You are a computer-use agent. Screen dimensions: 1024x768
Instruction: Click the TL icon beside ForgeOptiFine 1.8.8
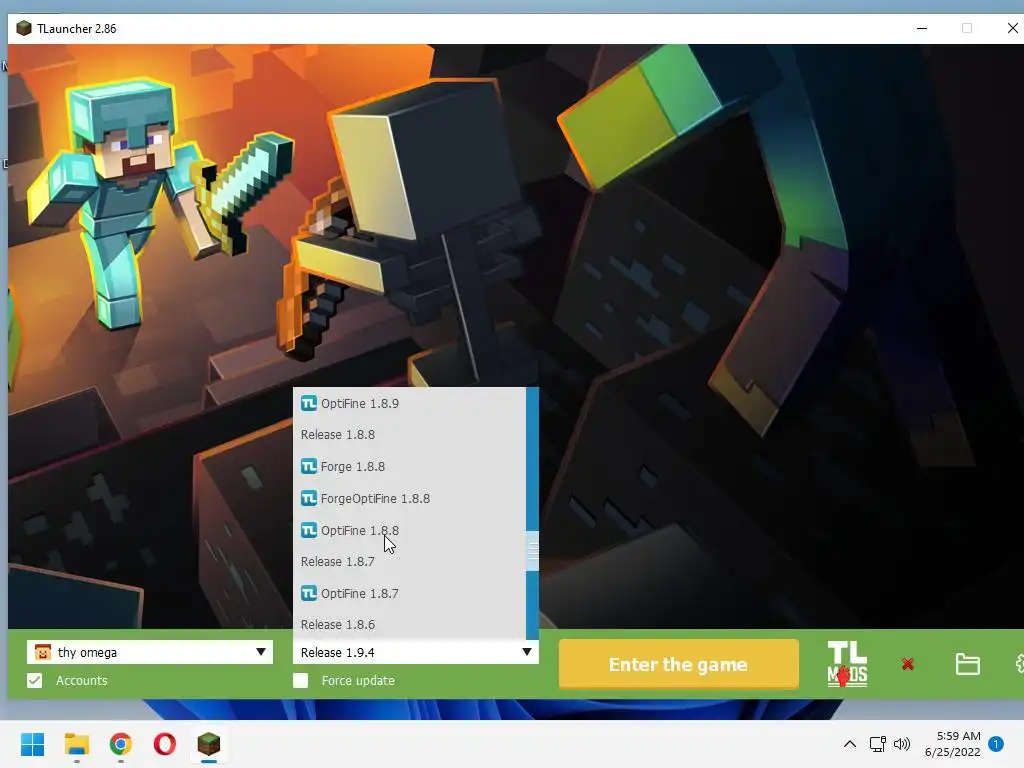pyautogui.click(x=309, y=498)
